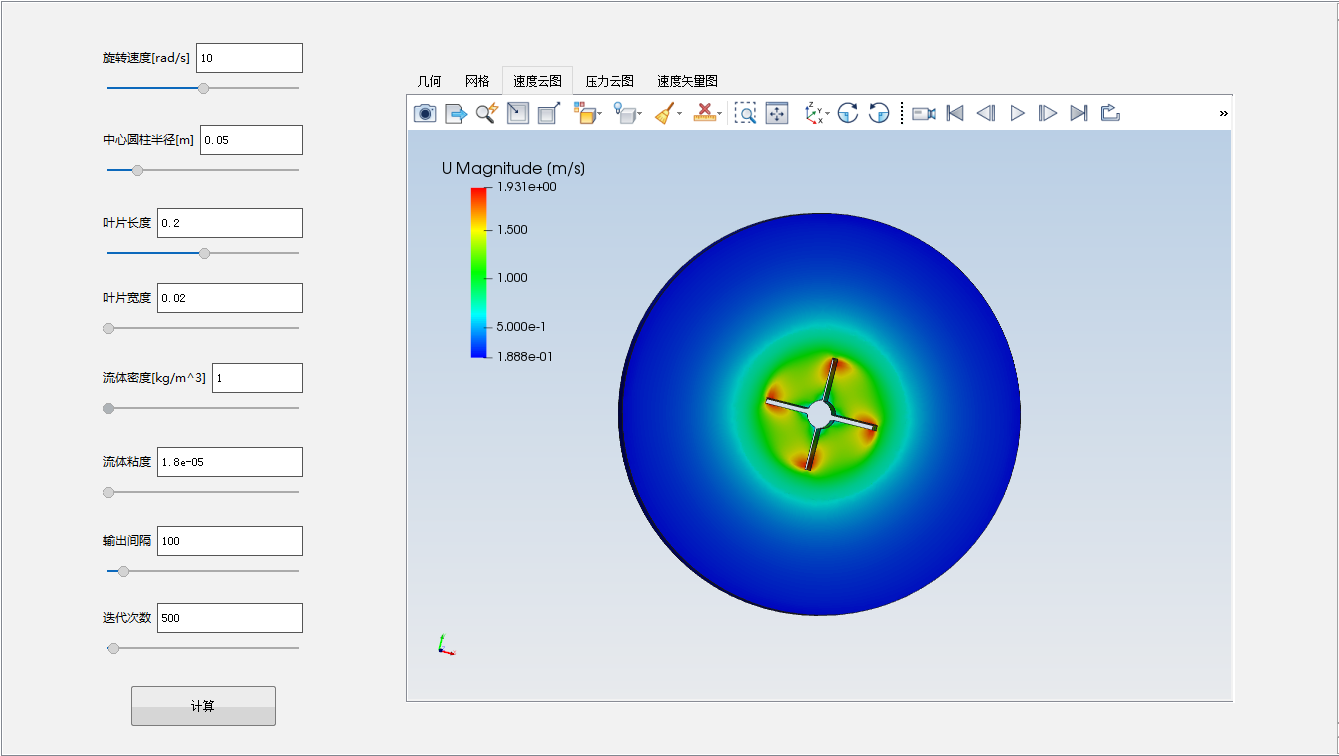Open the XYZ axes orientation dropdown

coord(817,113)
